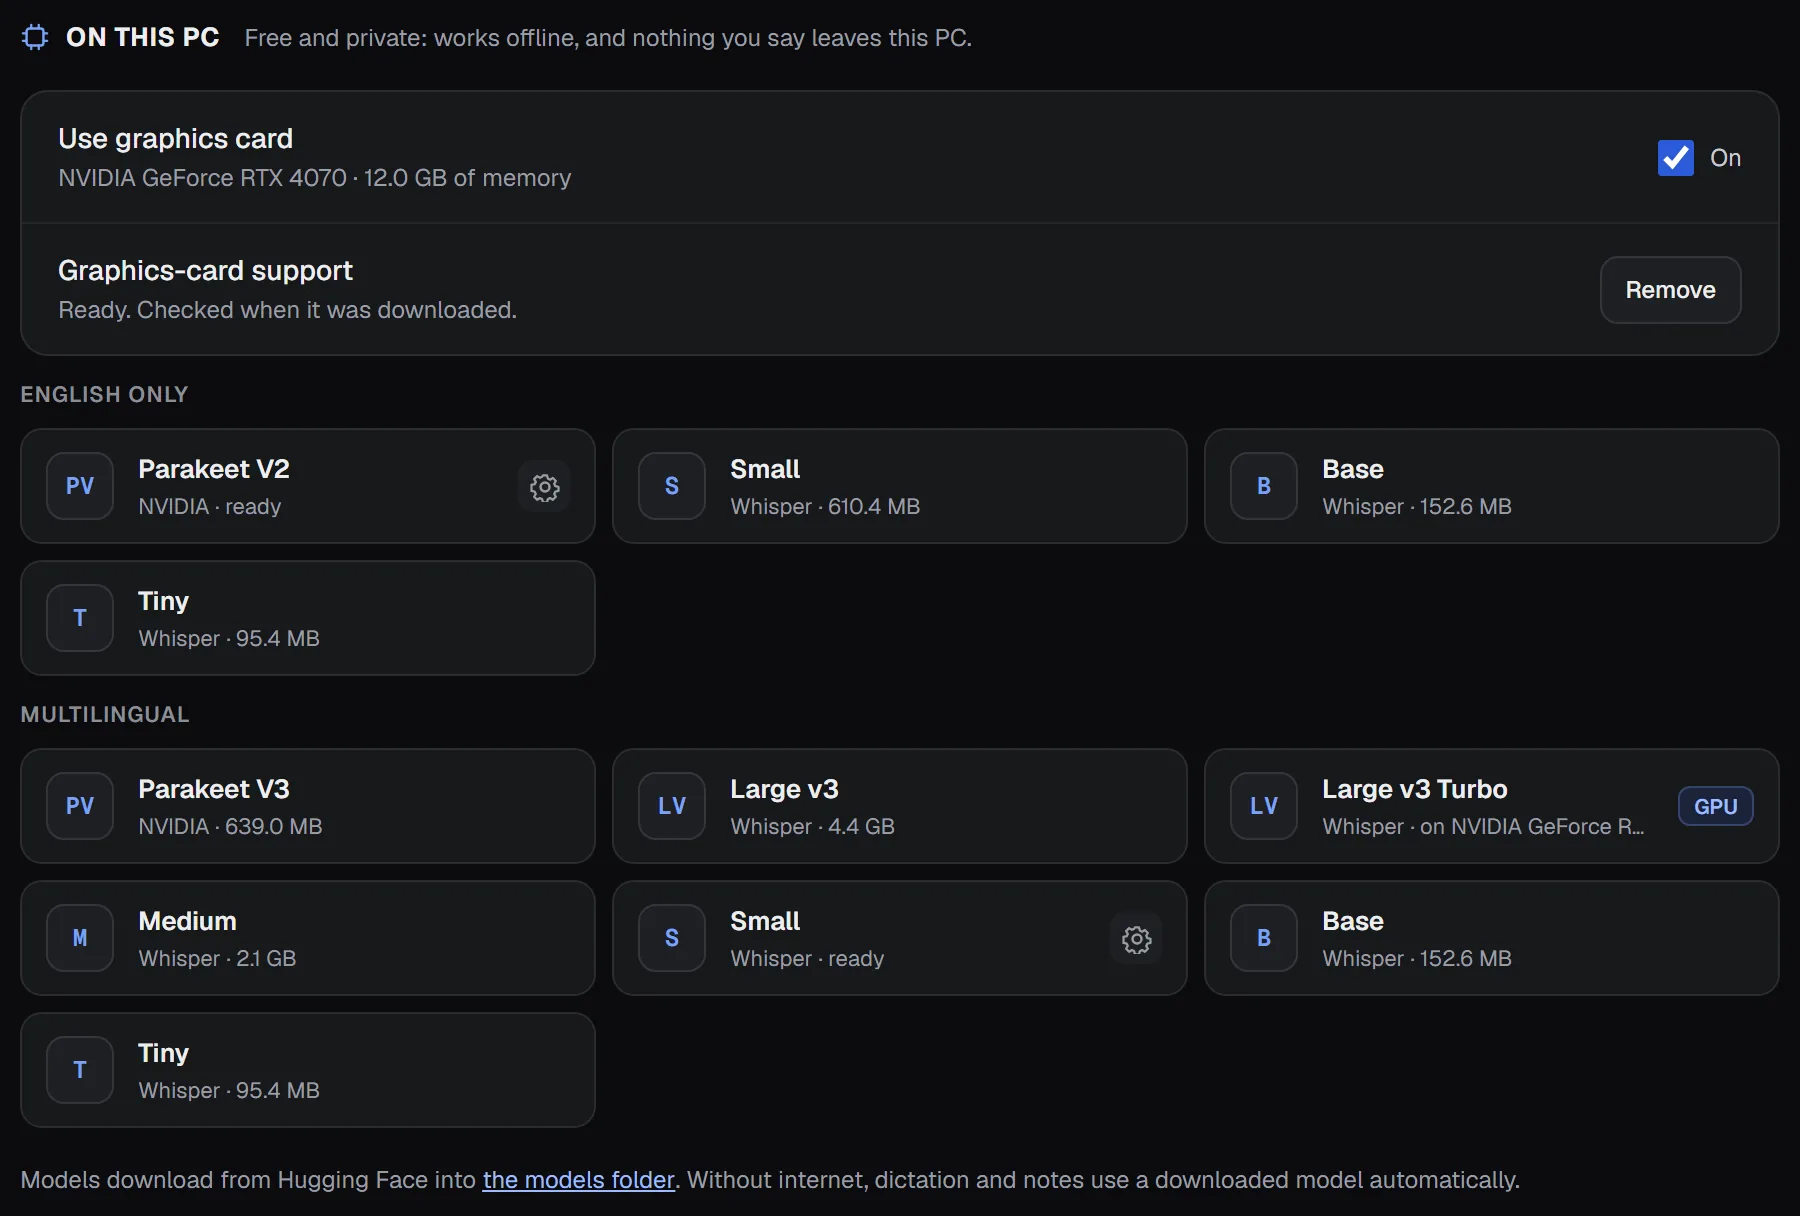Viewport: 1800px width, 1216px height.
Task: Click the T badge on English-only Tiny card
Action: 80,618
